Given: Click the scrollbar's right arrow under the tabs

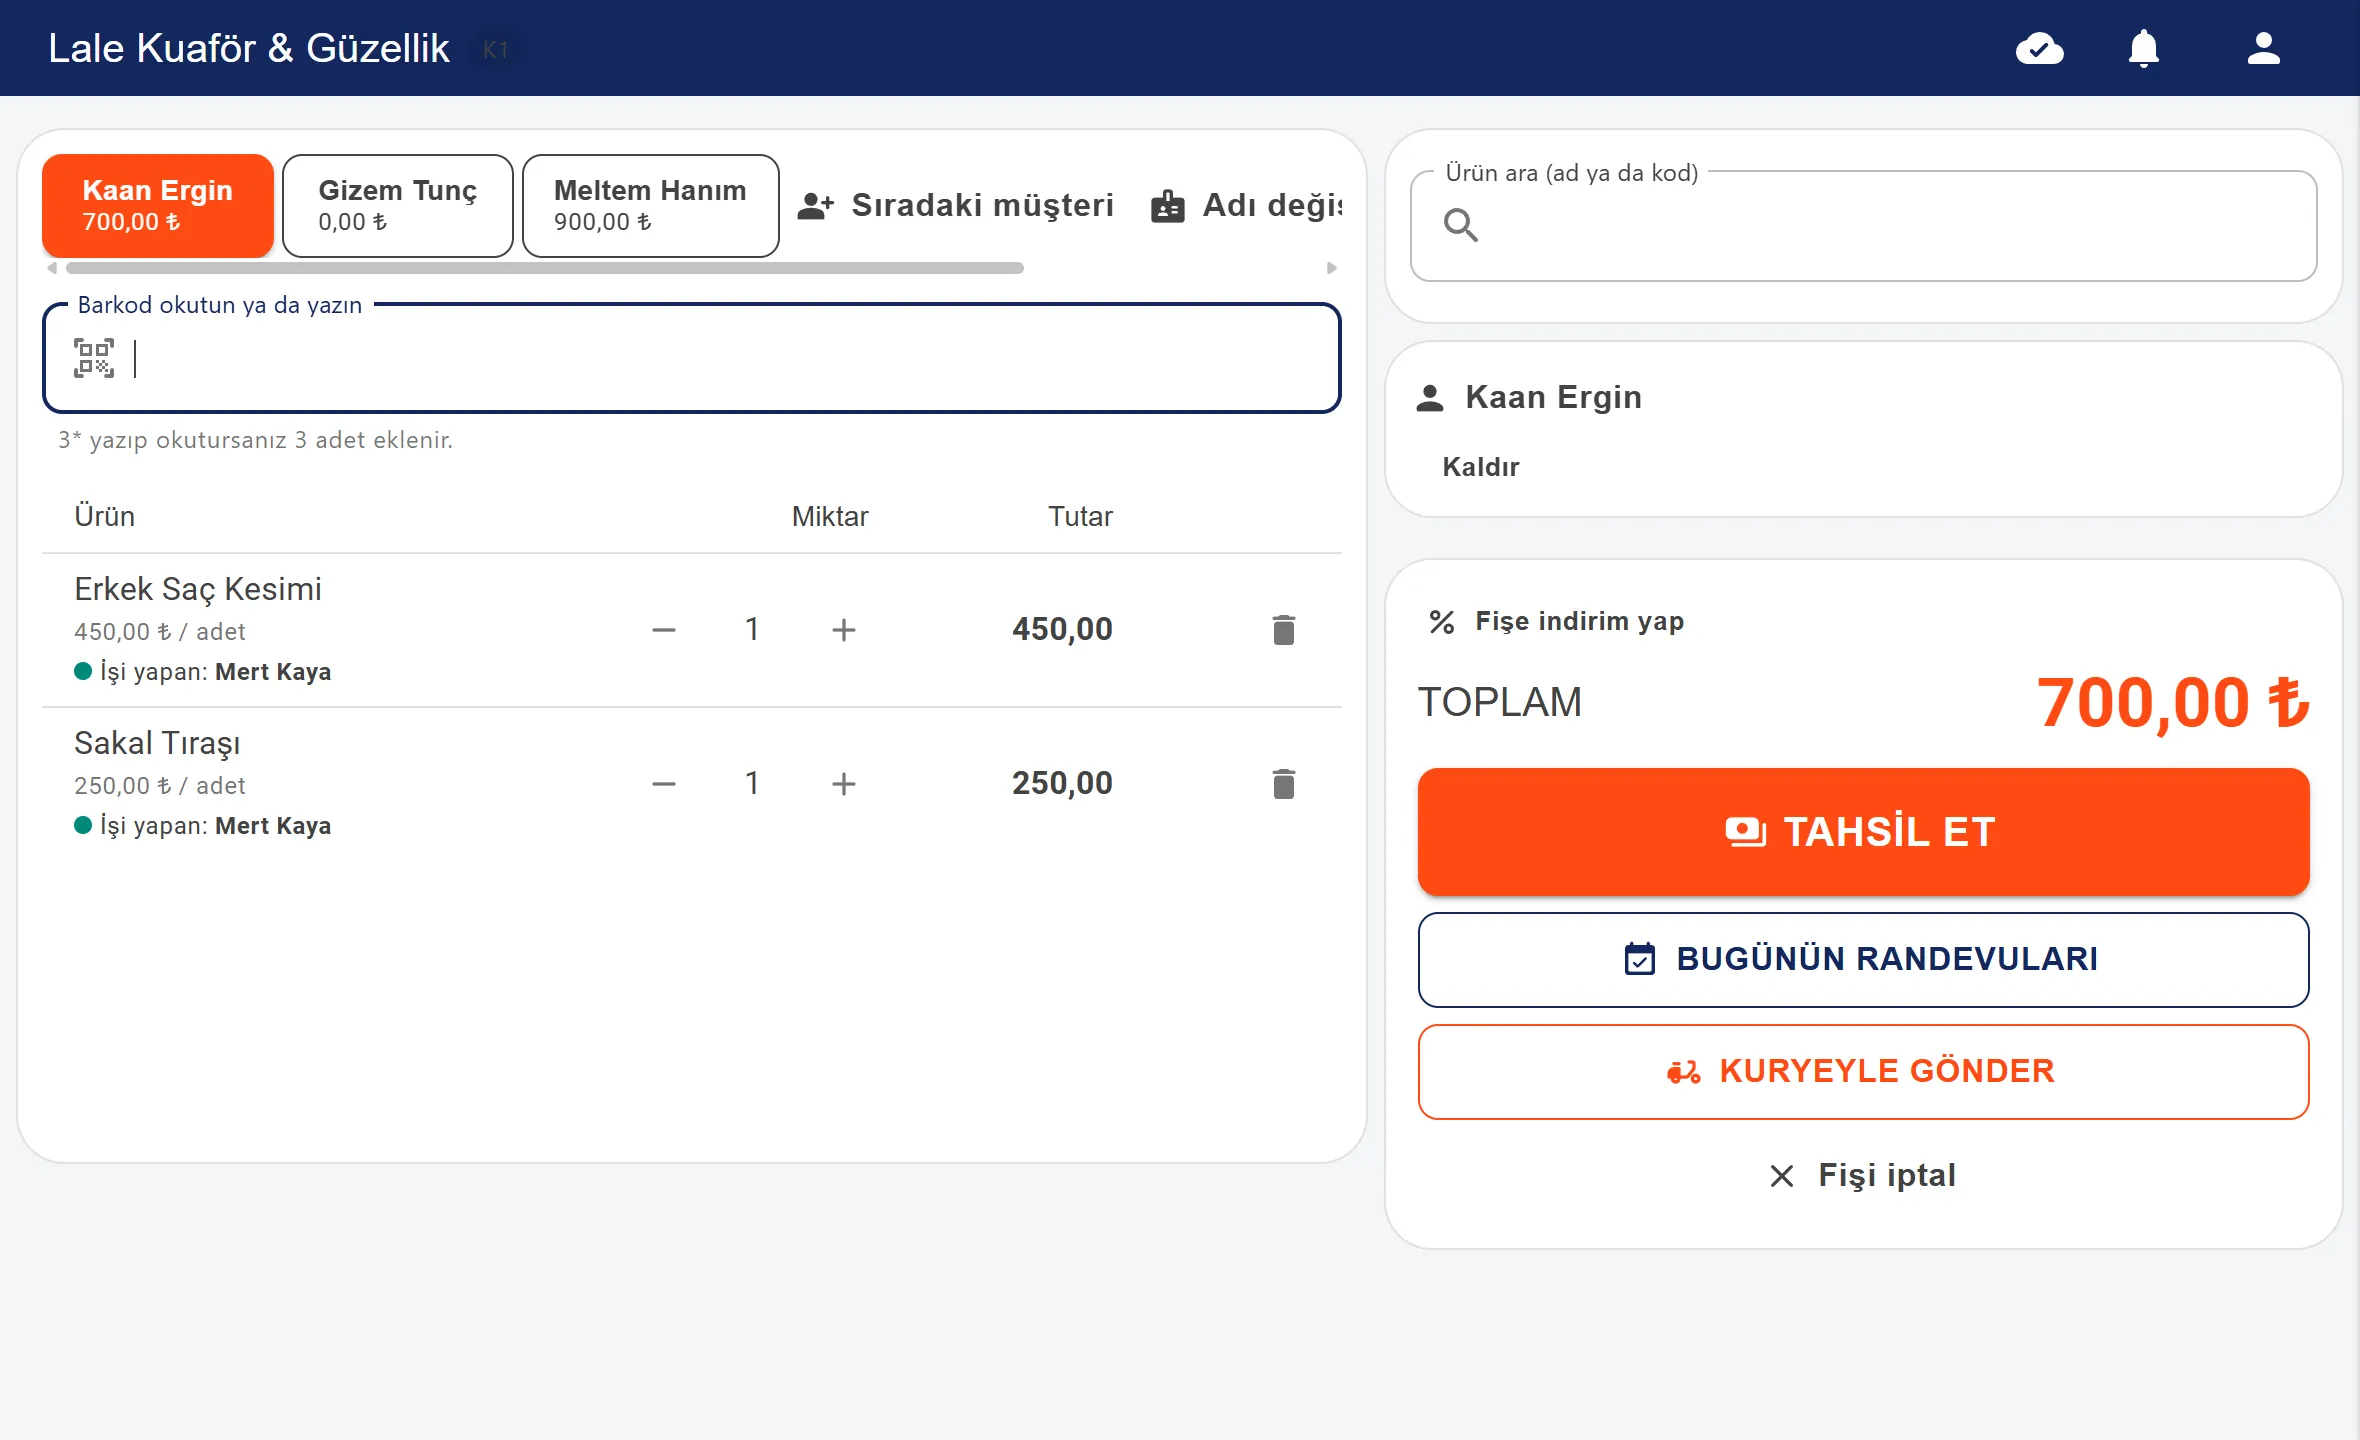Looking at the screenshot, I should click(x=1331, y=268).
